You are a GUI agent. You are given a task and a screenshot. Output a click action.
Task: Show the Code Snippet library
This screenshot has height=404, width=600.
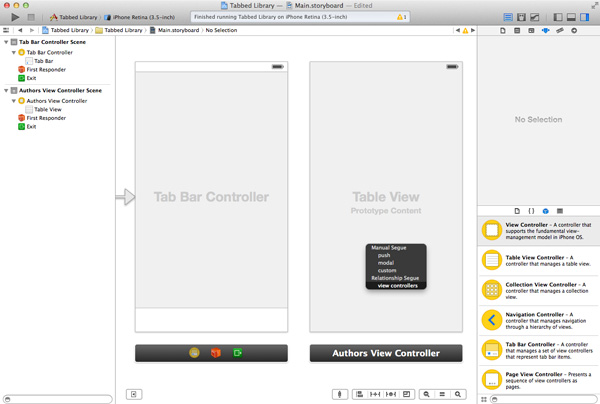(531, 211)
